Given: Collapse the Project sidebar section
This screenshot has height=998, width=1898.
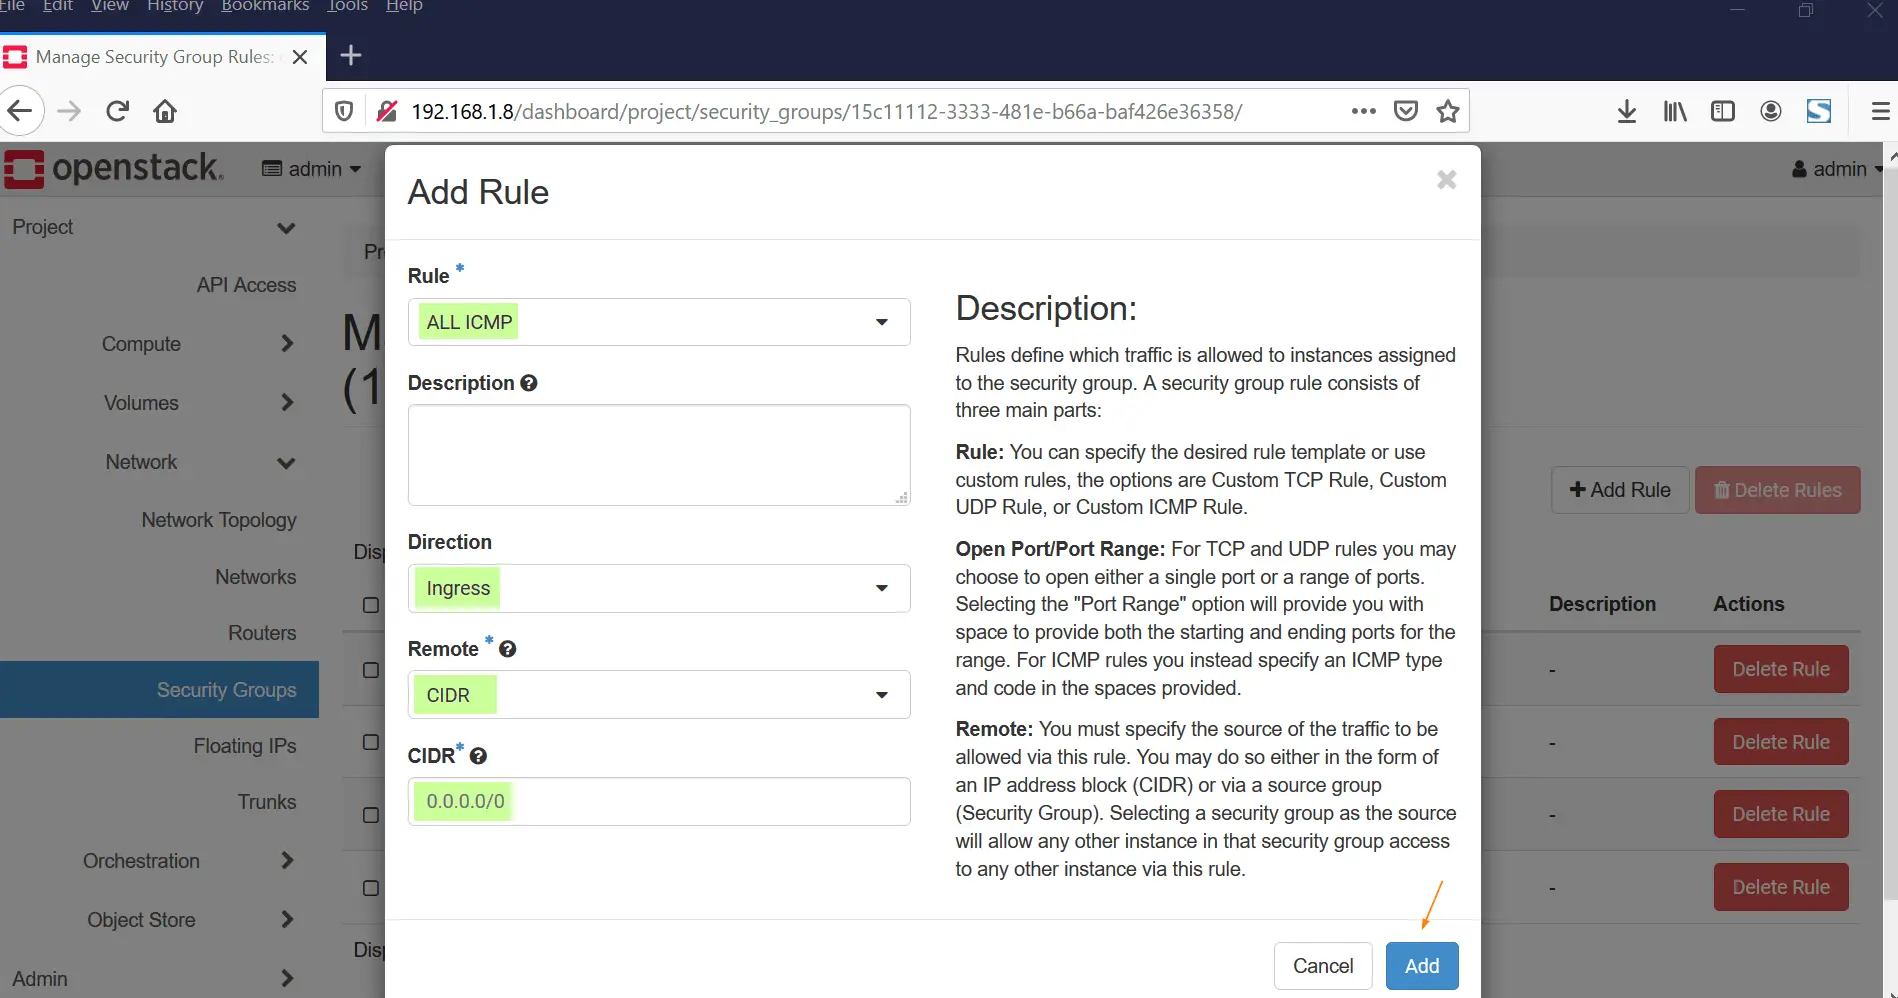Looking at the screenshot, I should [153, 227].
